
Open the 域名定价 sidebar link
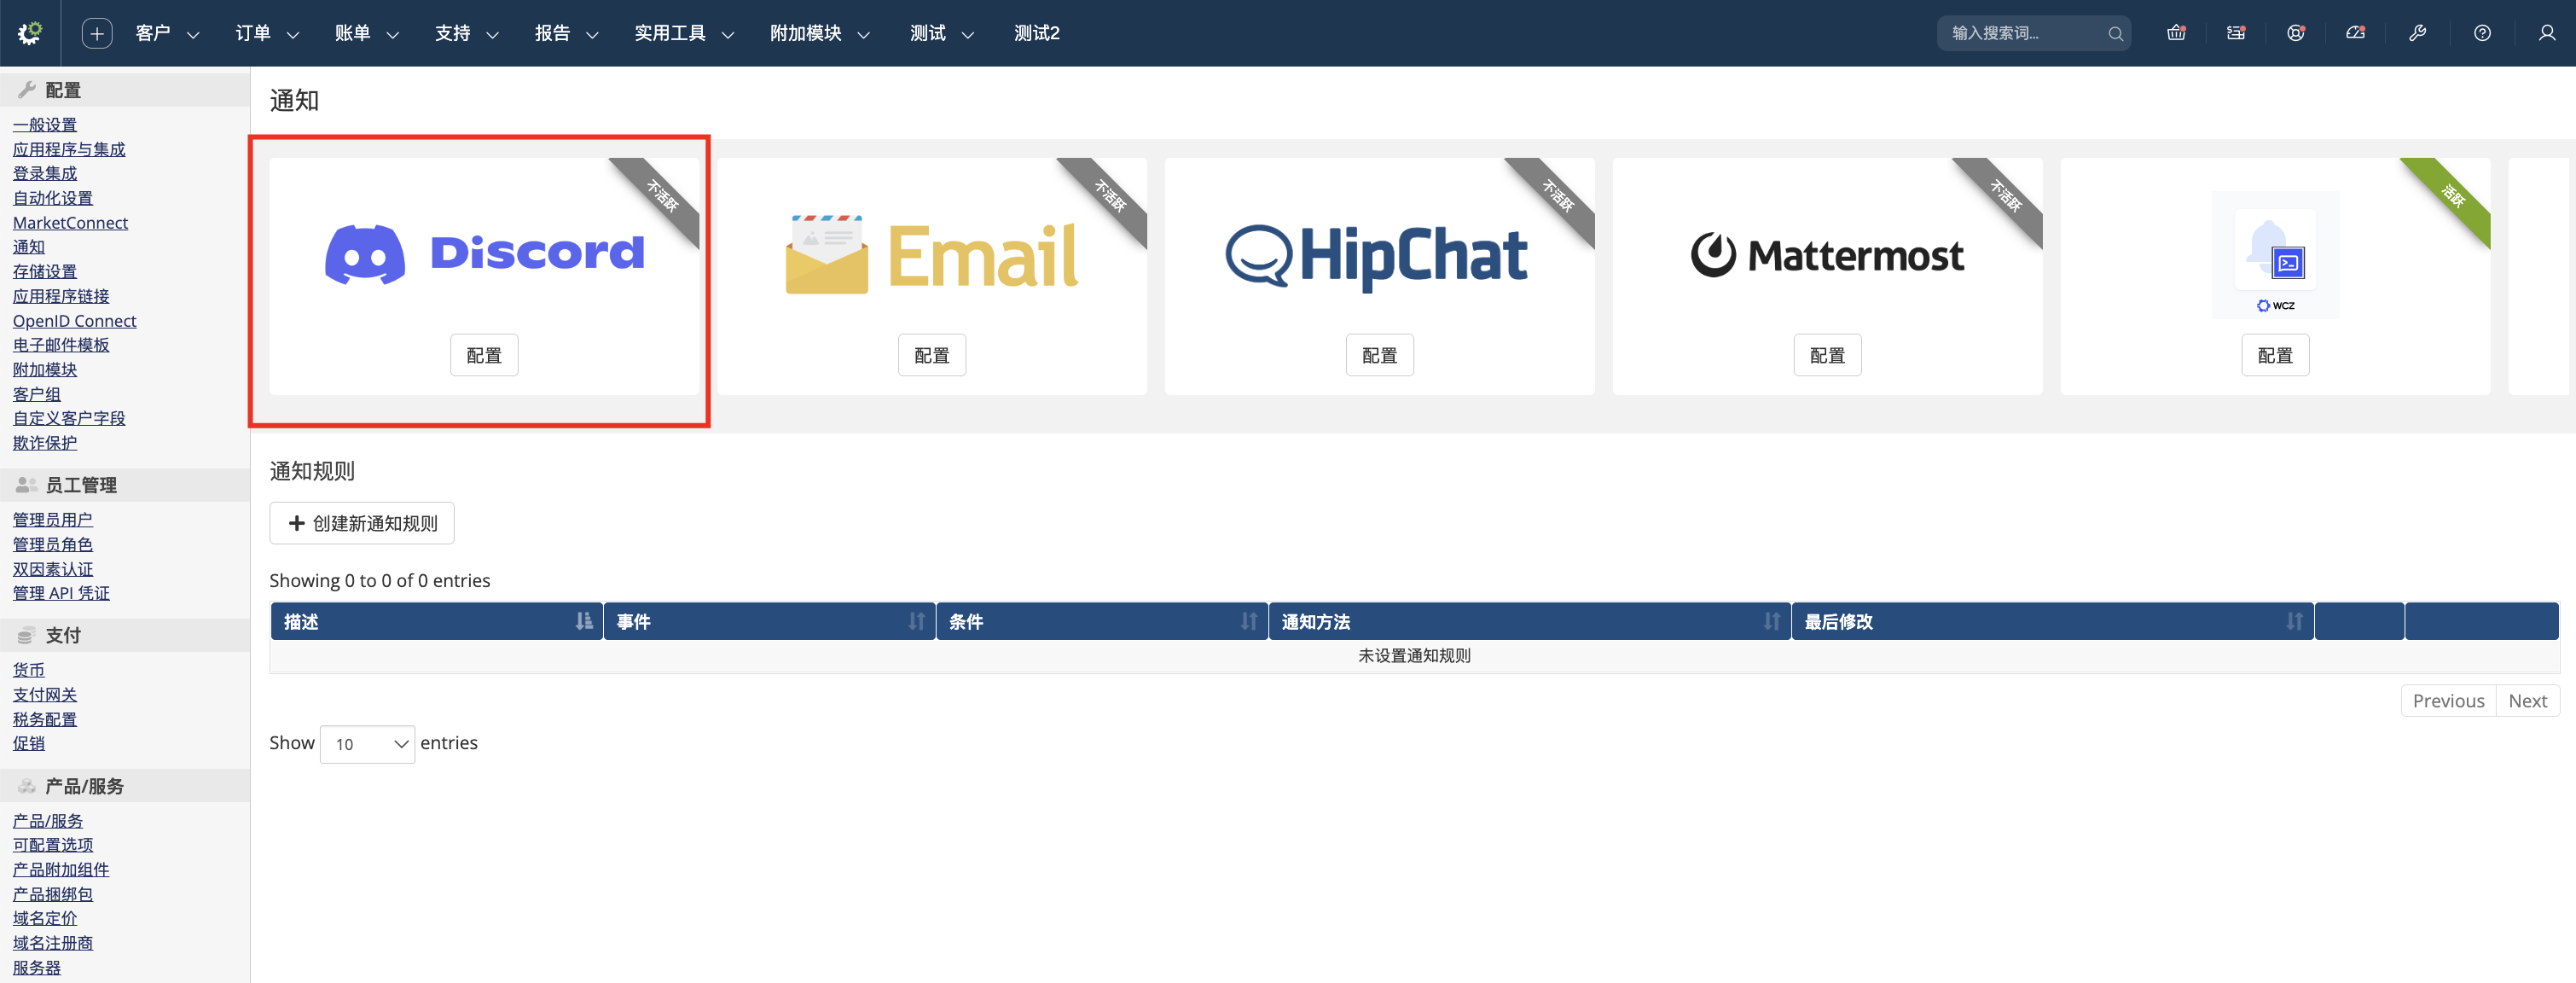45,918
